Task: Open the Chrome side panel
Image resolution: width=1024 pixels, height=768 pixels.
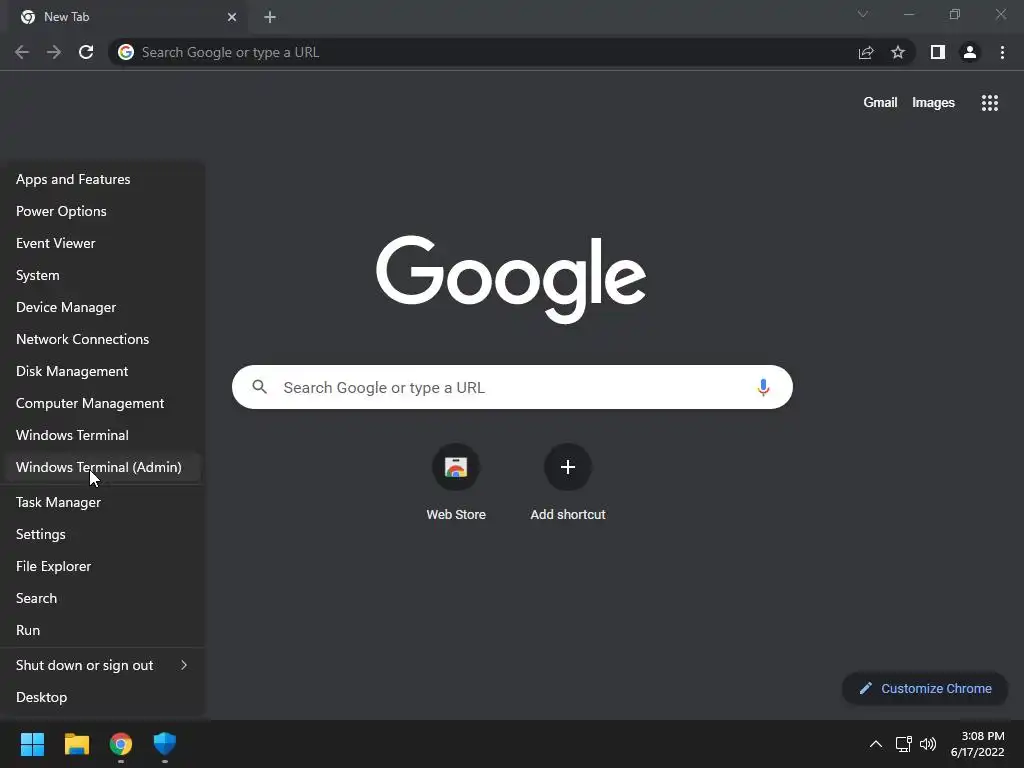Action: click(938, 52)
